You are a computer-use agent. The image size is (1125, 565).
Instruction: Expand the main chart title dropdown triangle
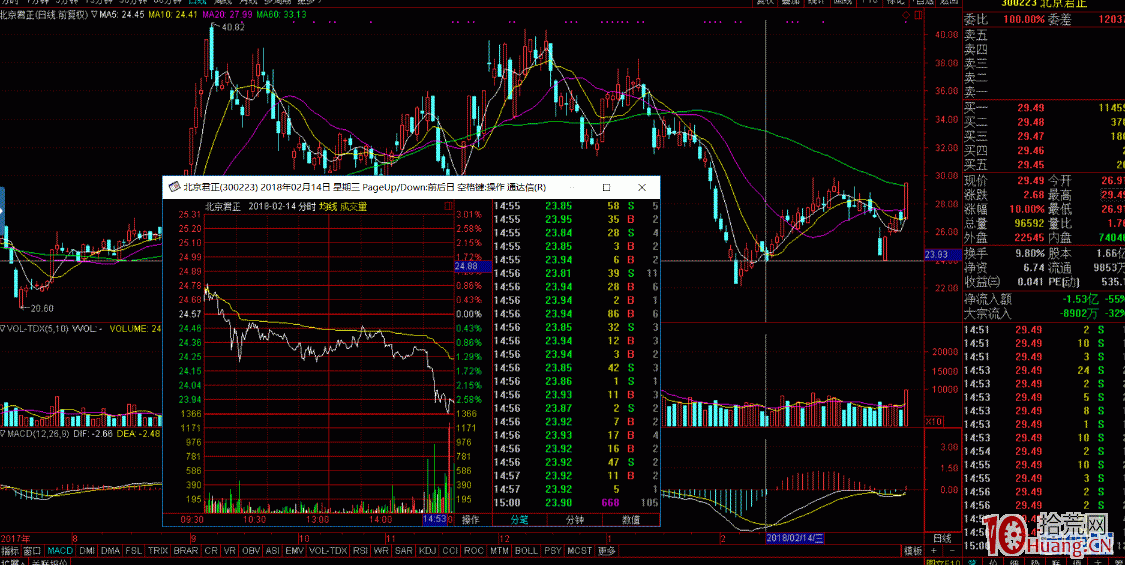coord(95,14)
